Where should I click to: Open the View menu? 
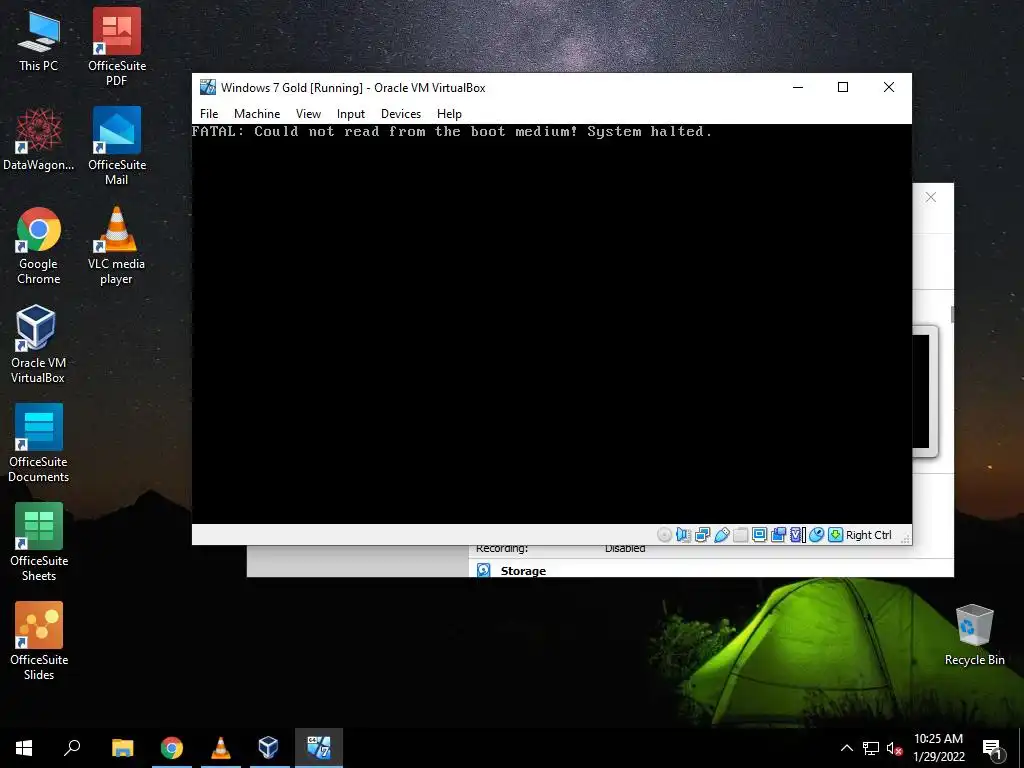[308, 114]
